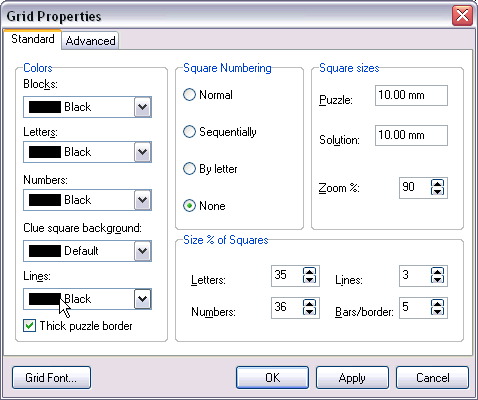Increase the Zoom % spinner value
Image resolution: width=478 pixels, height=400 pixels.
pyautogui.click(x=437, y=184)
